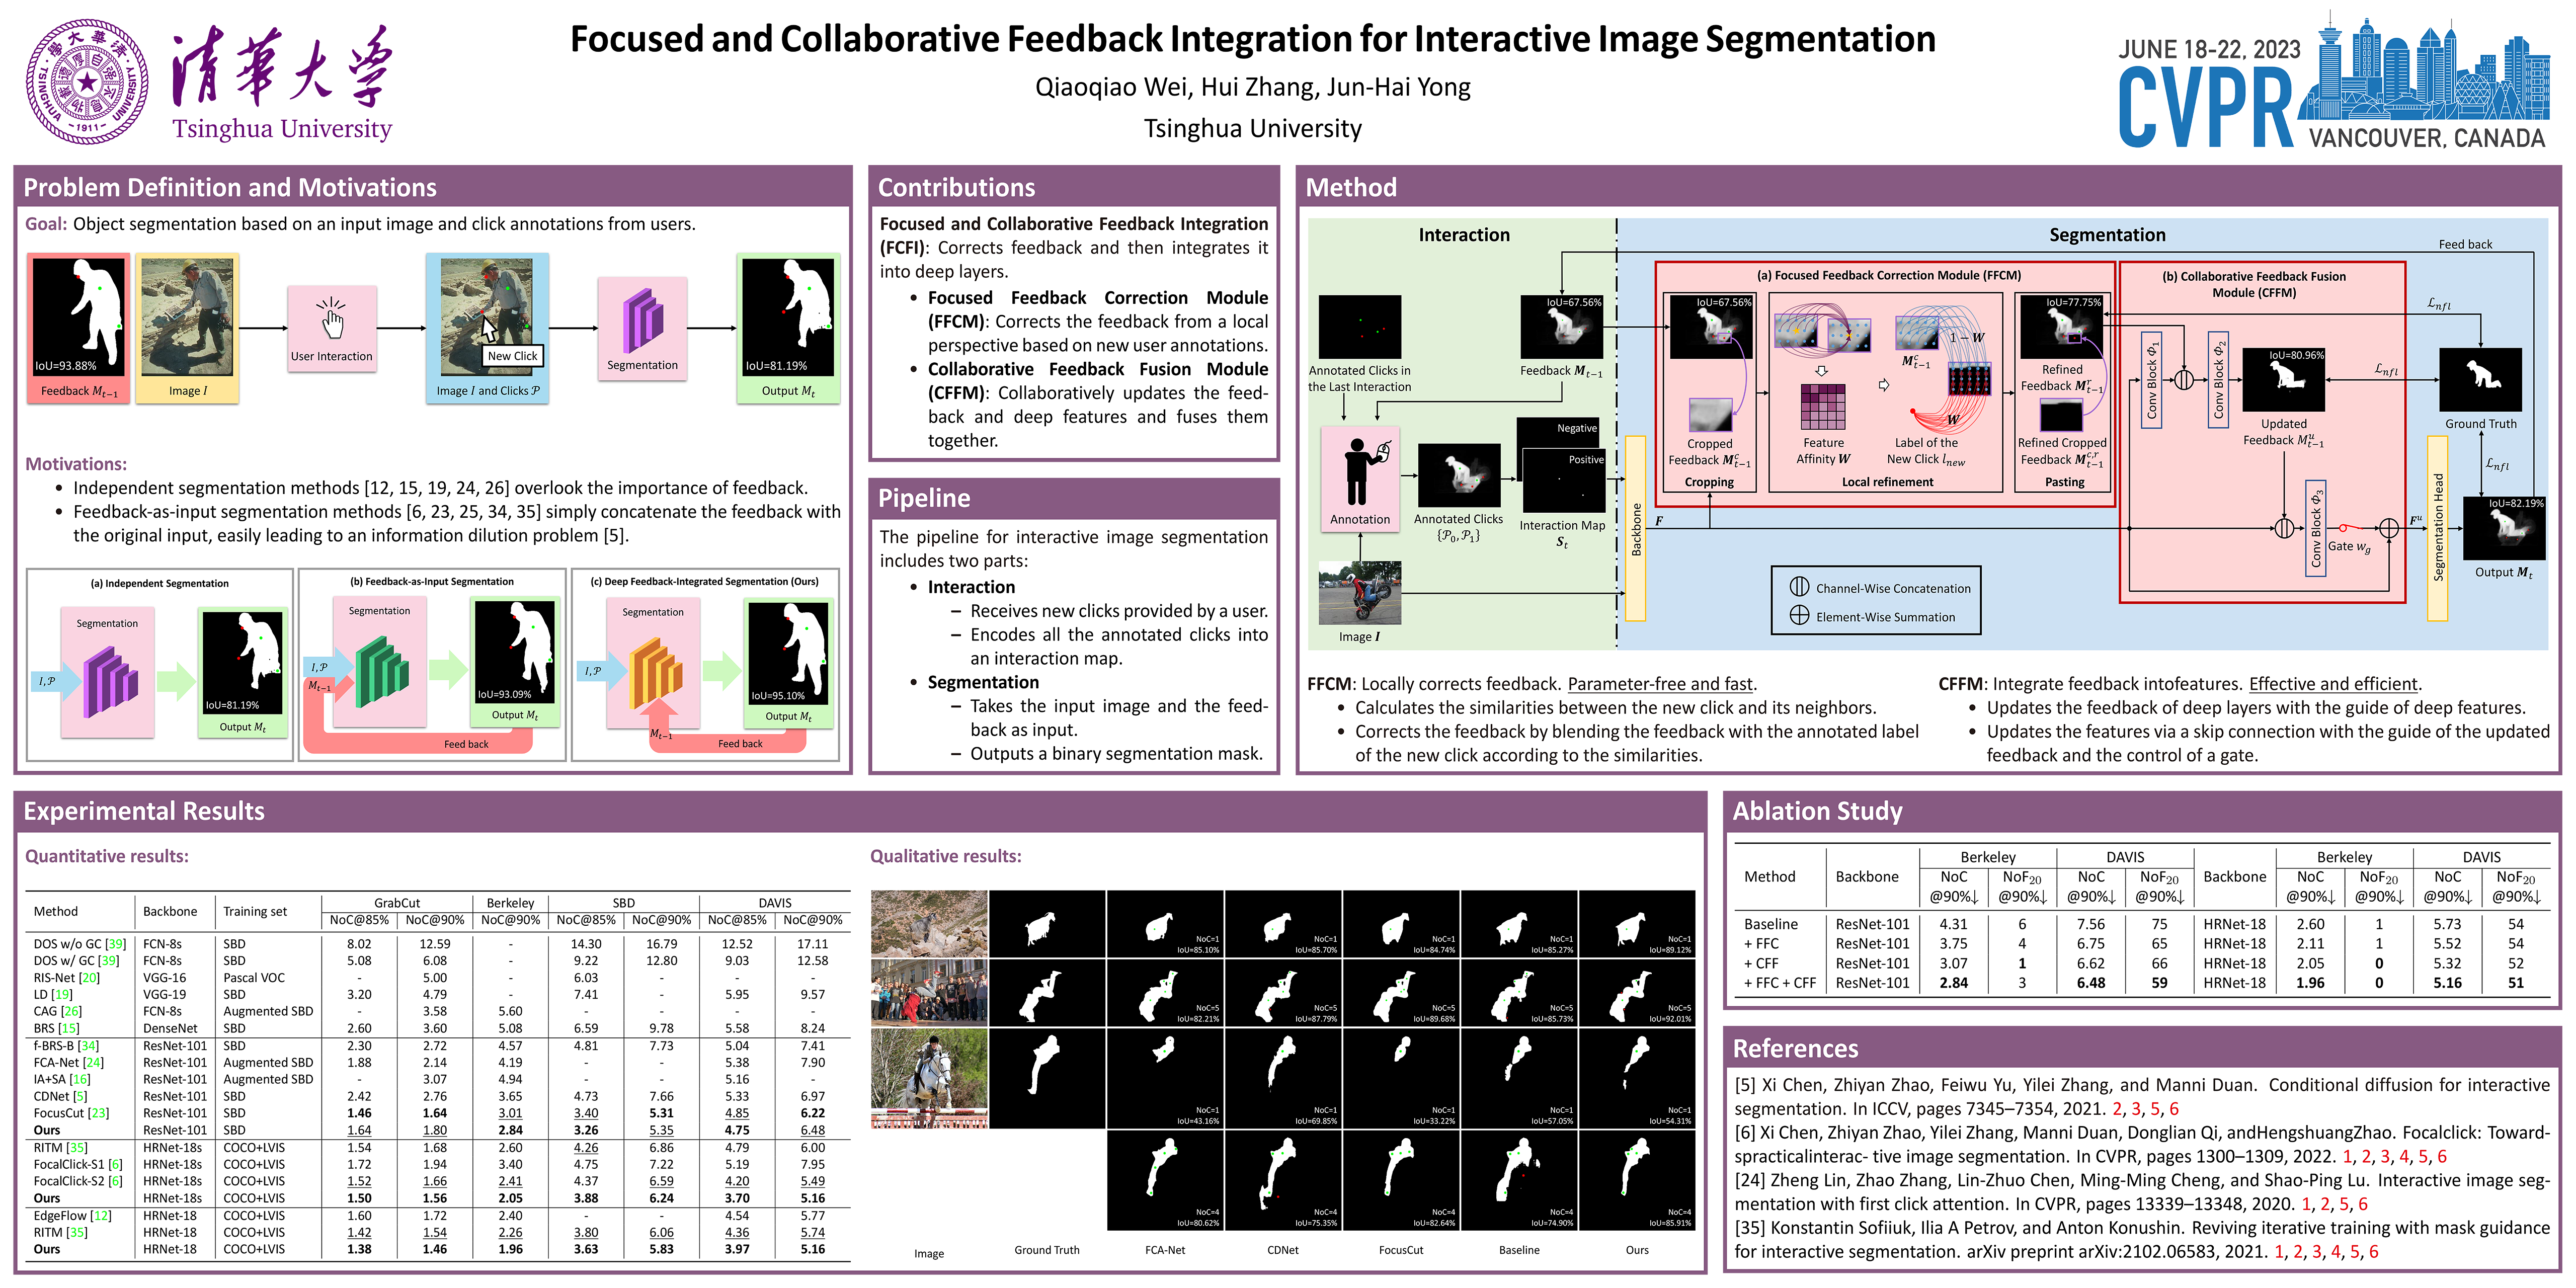Image resolution: width=2576 pixels, height=1288 pixels.
Task: Click the Segmentation Head yellow block
Action: tap(2437, 528)
